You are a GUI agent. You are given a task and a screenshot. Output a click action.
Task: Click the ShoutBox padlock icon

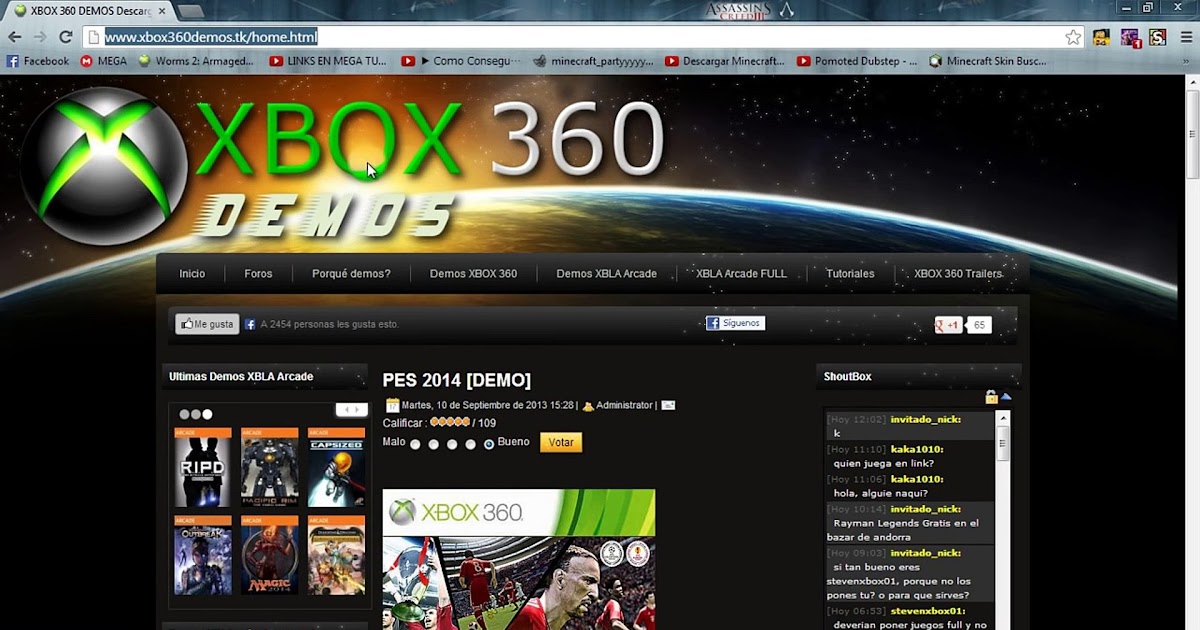point(991,397)
